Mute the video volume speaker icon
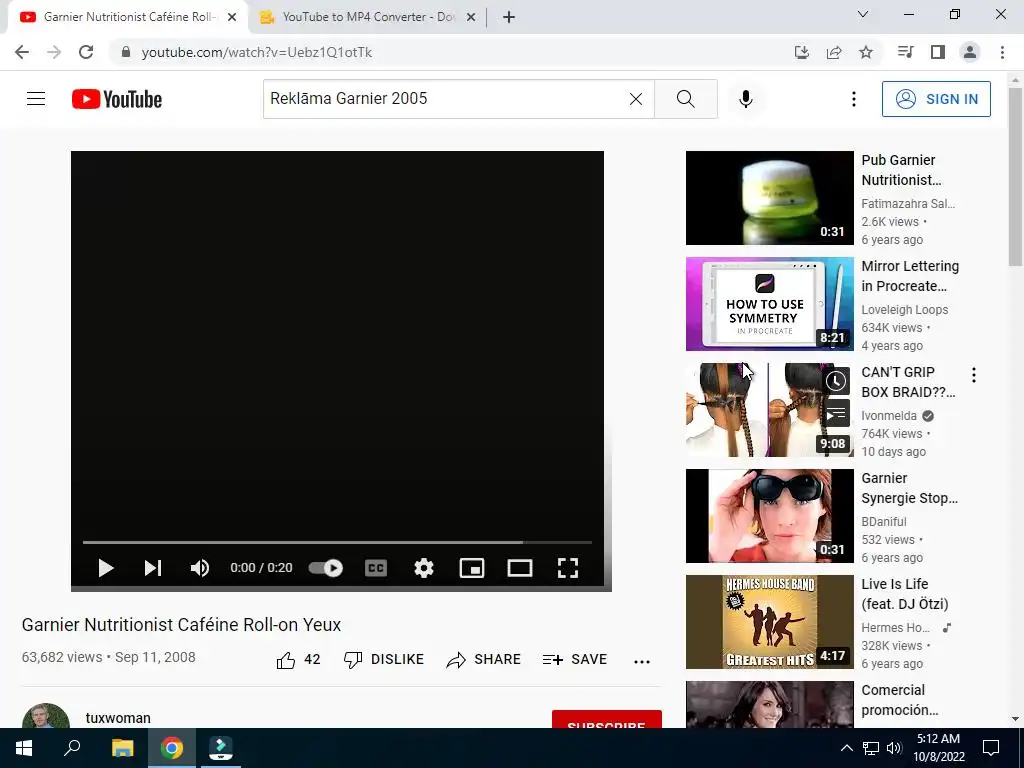The image size is (1024, 768). (200, 568)
